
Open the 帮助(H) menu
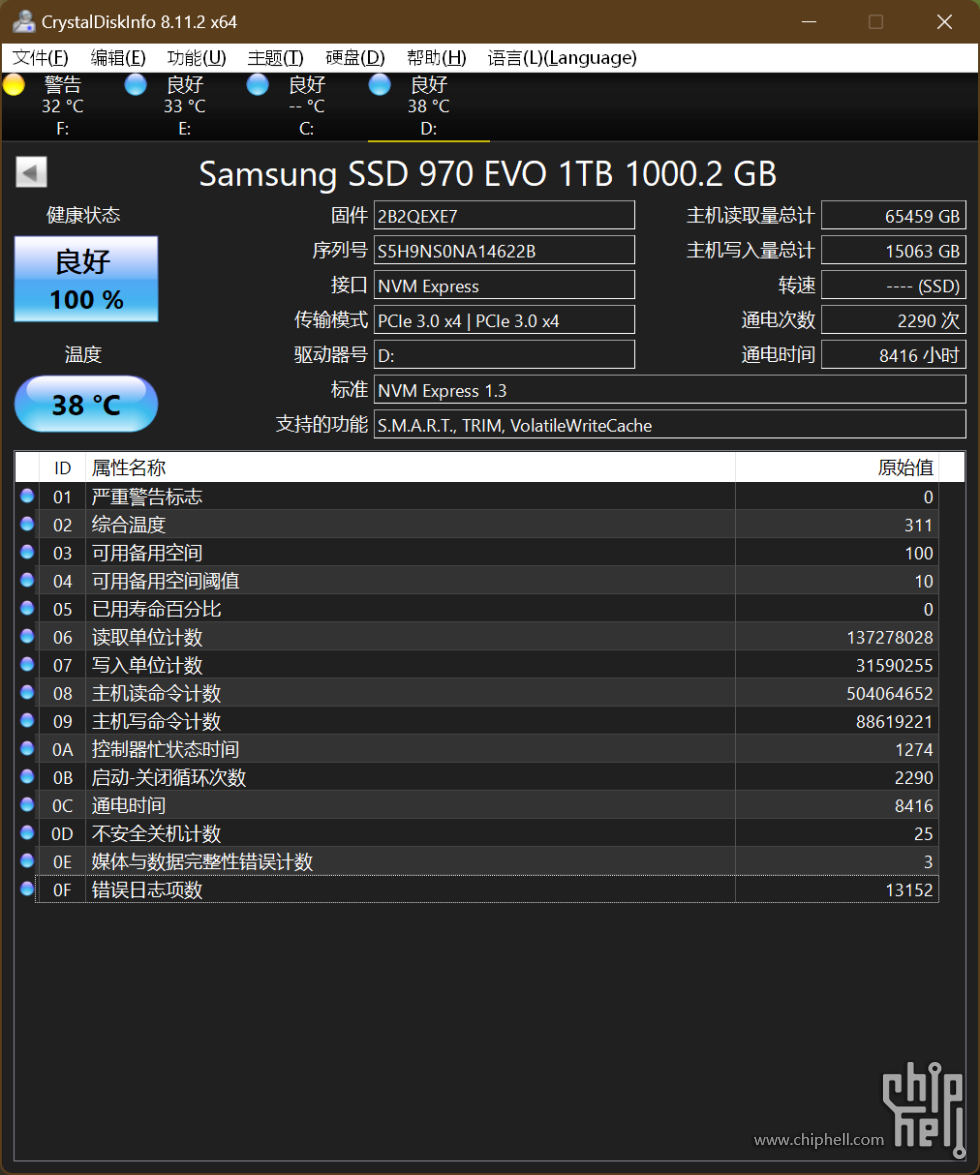[x=436, y=58]
